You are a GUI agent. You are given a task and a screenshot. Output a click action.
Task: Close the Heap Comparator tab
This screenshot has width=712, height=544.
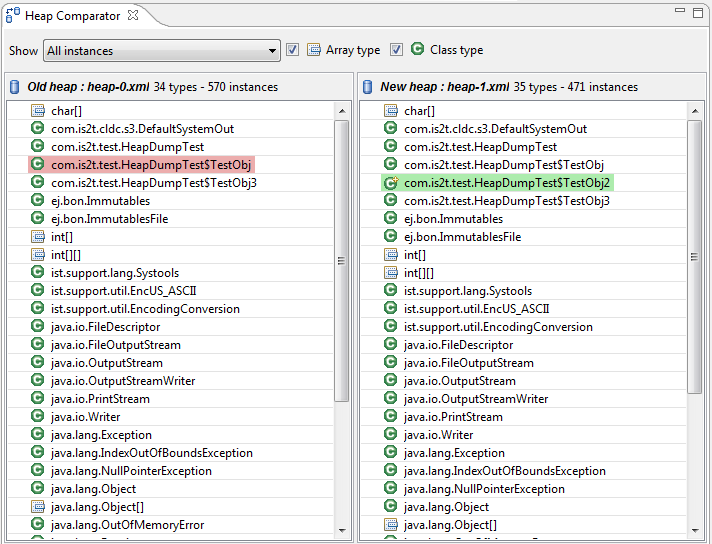pos(134,16)
